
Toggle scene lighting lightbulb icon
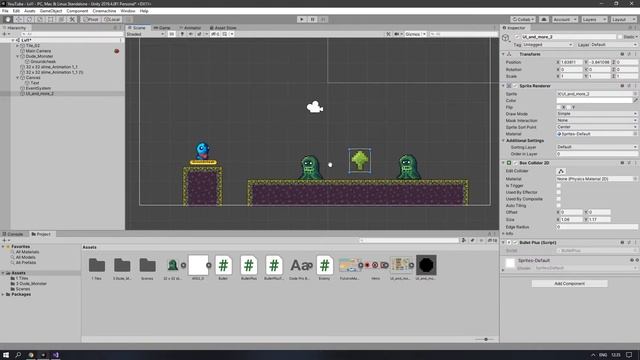[x=182, y=34]
